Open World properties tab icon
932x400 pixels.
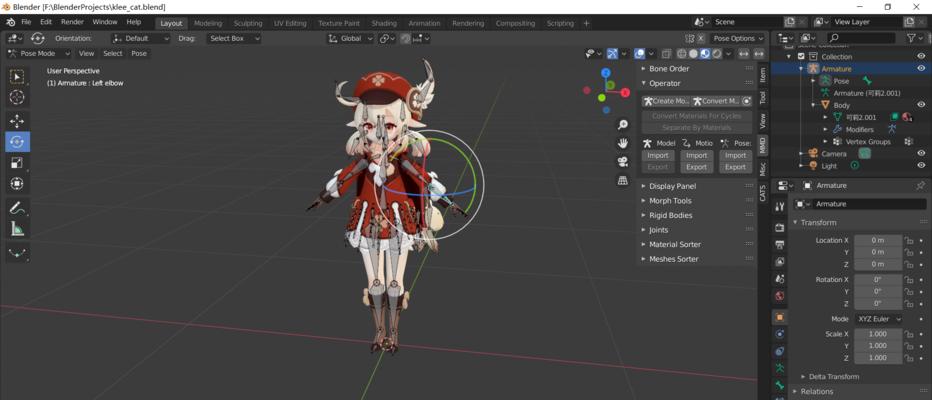coord(780,296)
